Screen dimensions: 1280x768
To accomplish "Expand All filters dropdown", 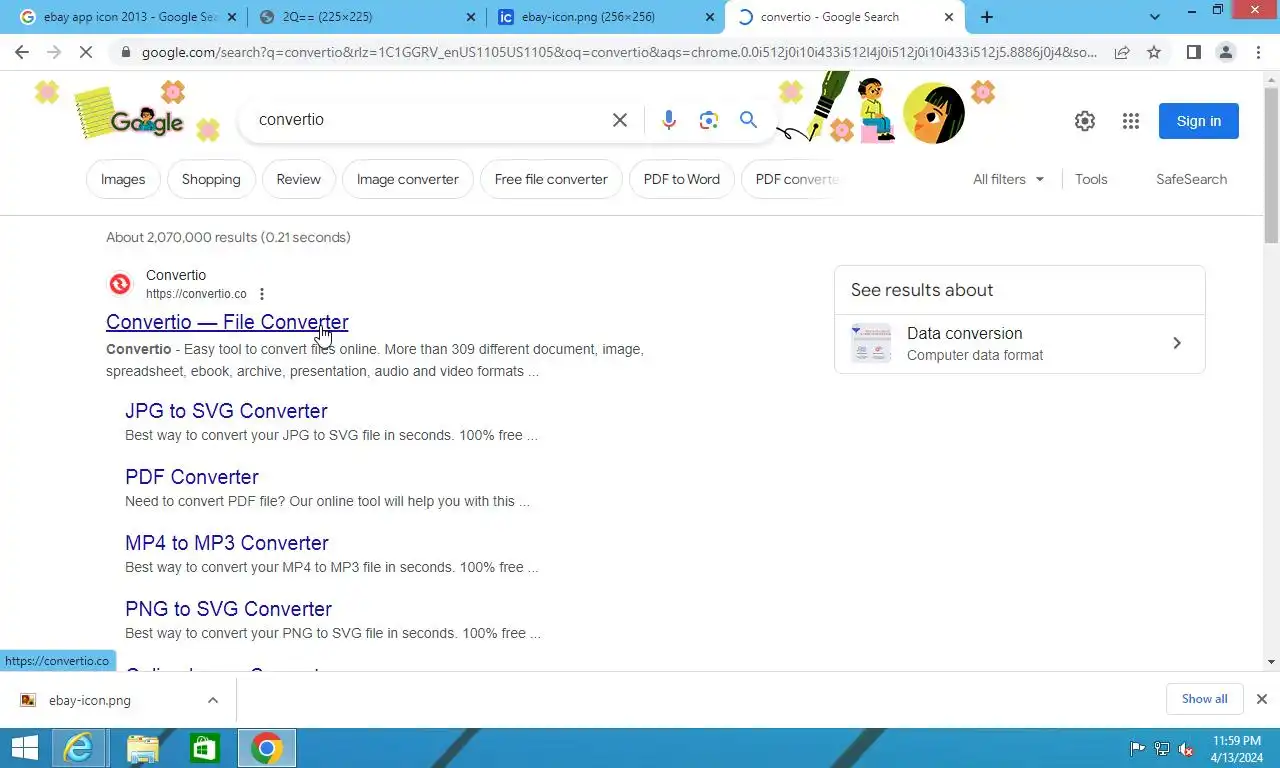I will click(1009, 179).
